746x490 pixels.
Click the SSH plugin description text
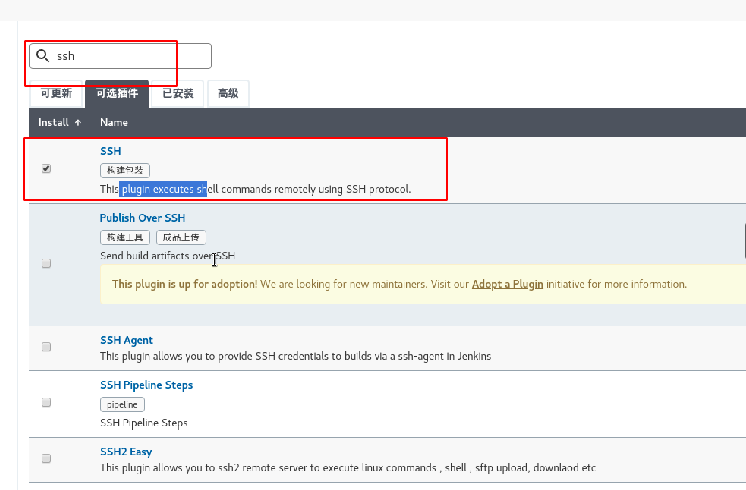click(x=255, y=189)
